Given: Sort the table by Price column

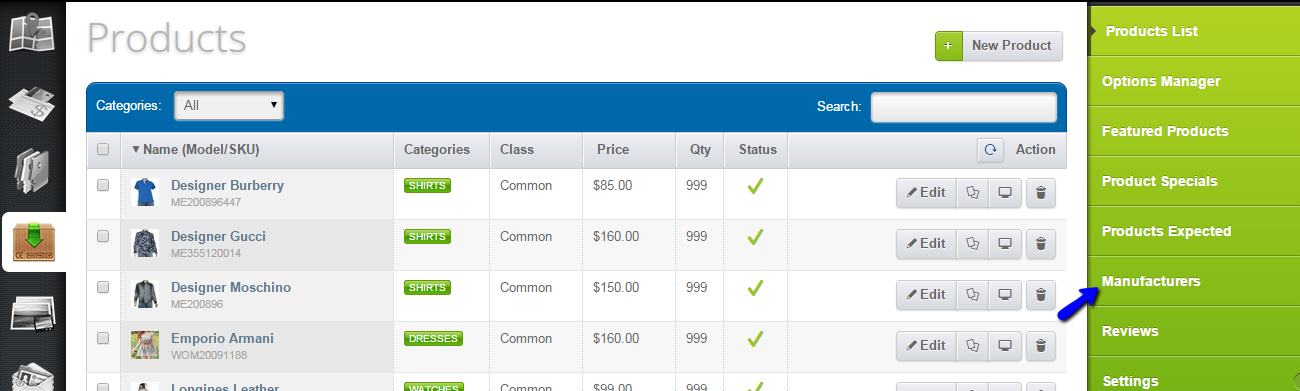Looking at the screenshot, I should [x=613, y=150].
